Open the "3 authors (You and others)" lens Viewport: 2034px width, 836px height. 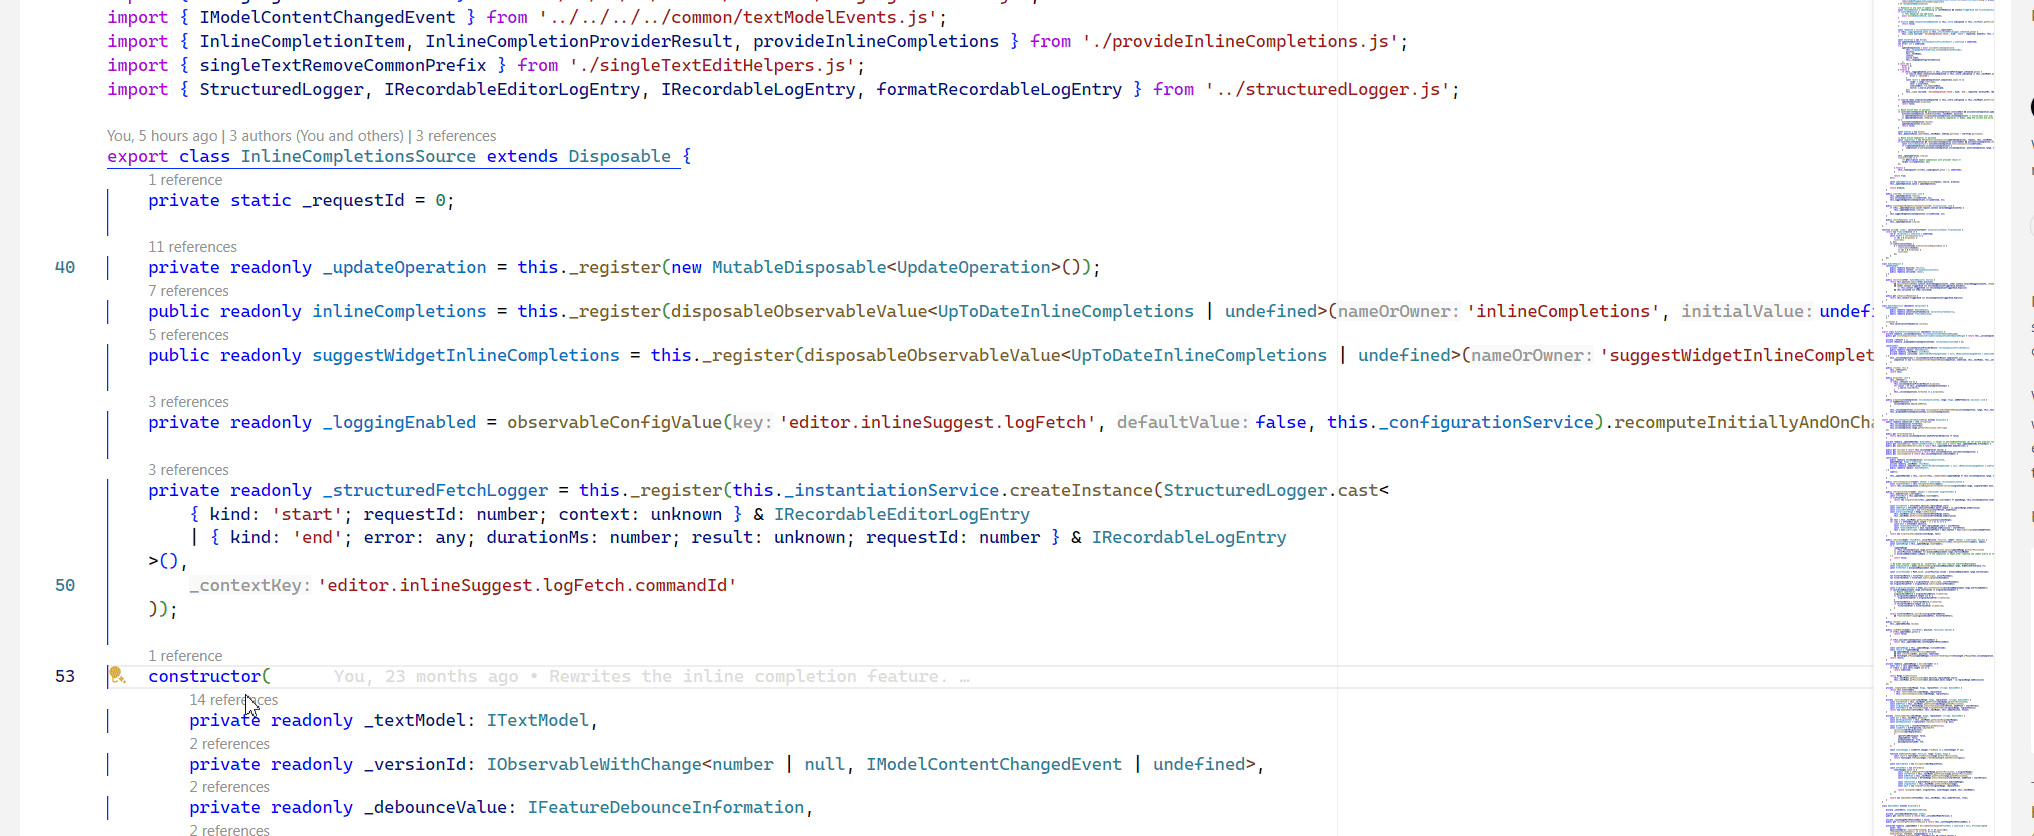click(316, 136)
